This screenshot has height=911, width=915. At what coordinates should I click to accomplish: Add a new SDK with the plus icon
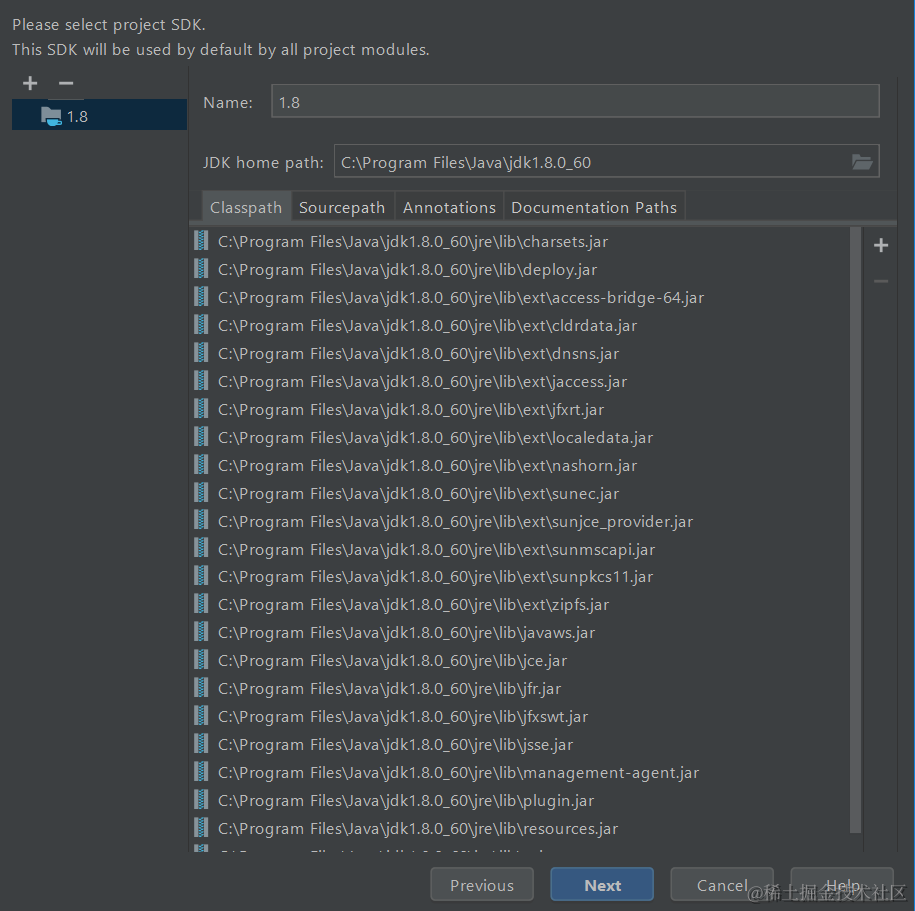click(x=30, y=83)
